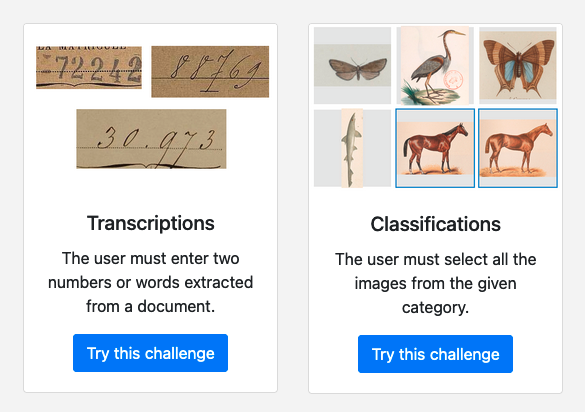
Task: Select the heron bird illustration
Action: (435, 65)
